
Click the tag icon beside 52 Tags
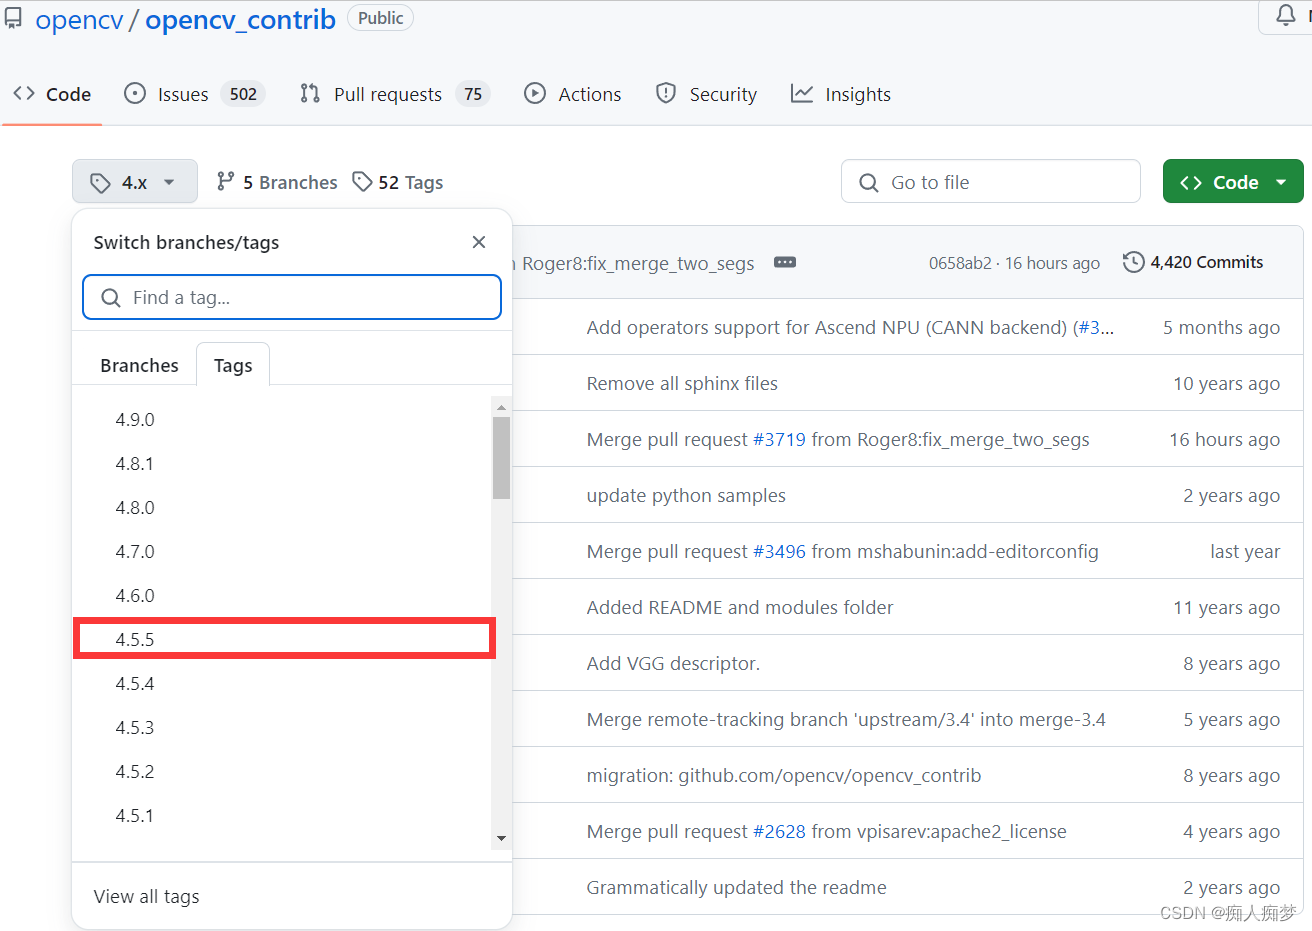click(x=363, y=181)
